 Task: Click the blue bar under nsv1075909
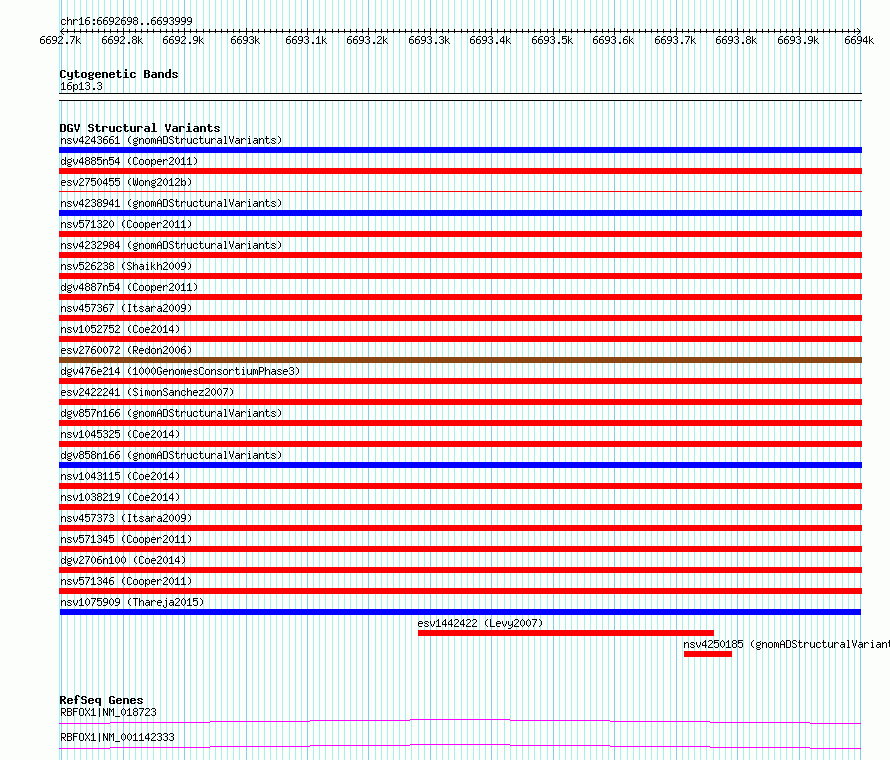click(460, 612)
